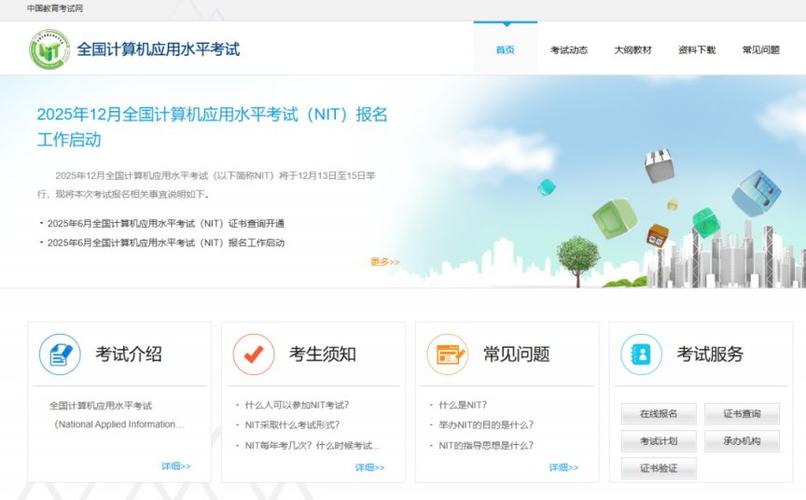Click 详细>> in the 常见问题 card
The height and width of the screenshot is (500, 806).
click(x=563, y=467)
